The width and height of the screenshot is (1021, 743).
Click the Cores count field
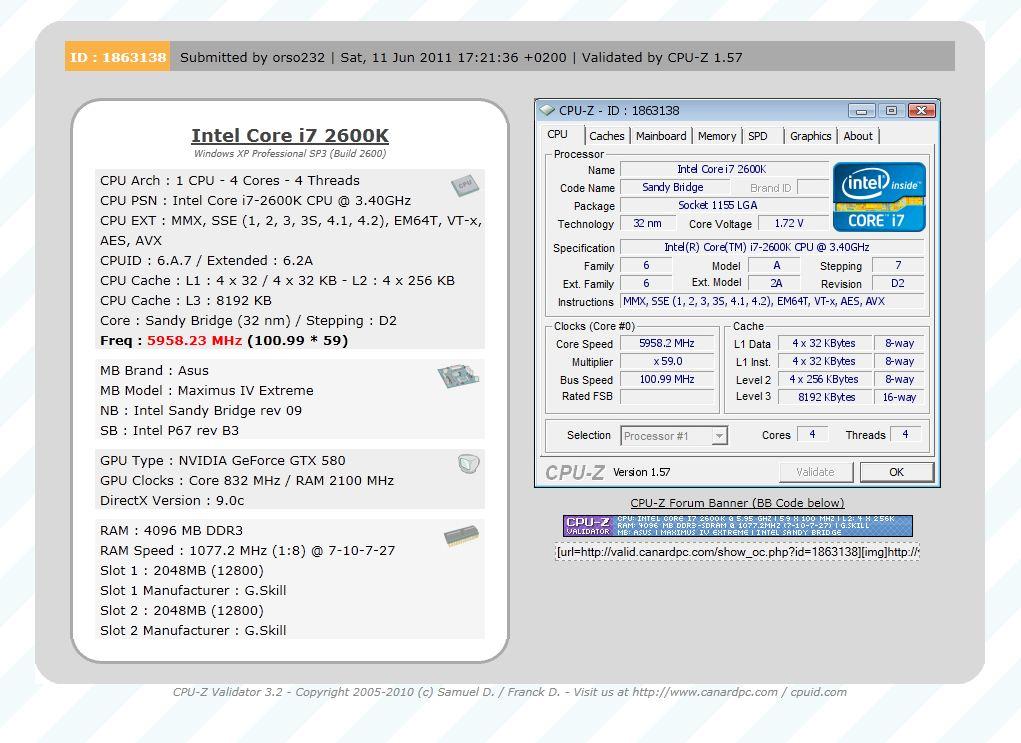coord(812,434)
